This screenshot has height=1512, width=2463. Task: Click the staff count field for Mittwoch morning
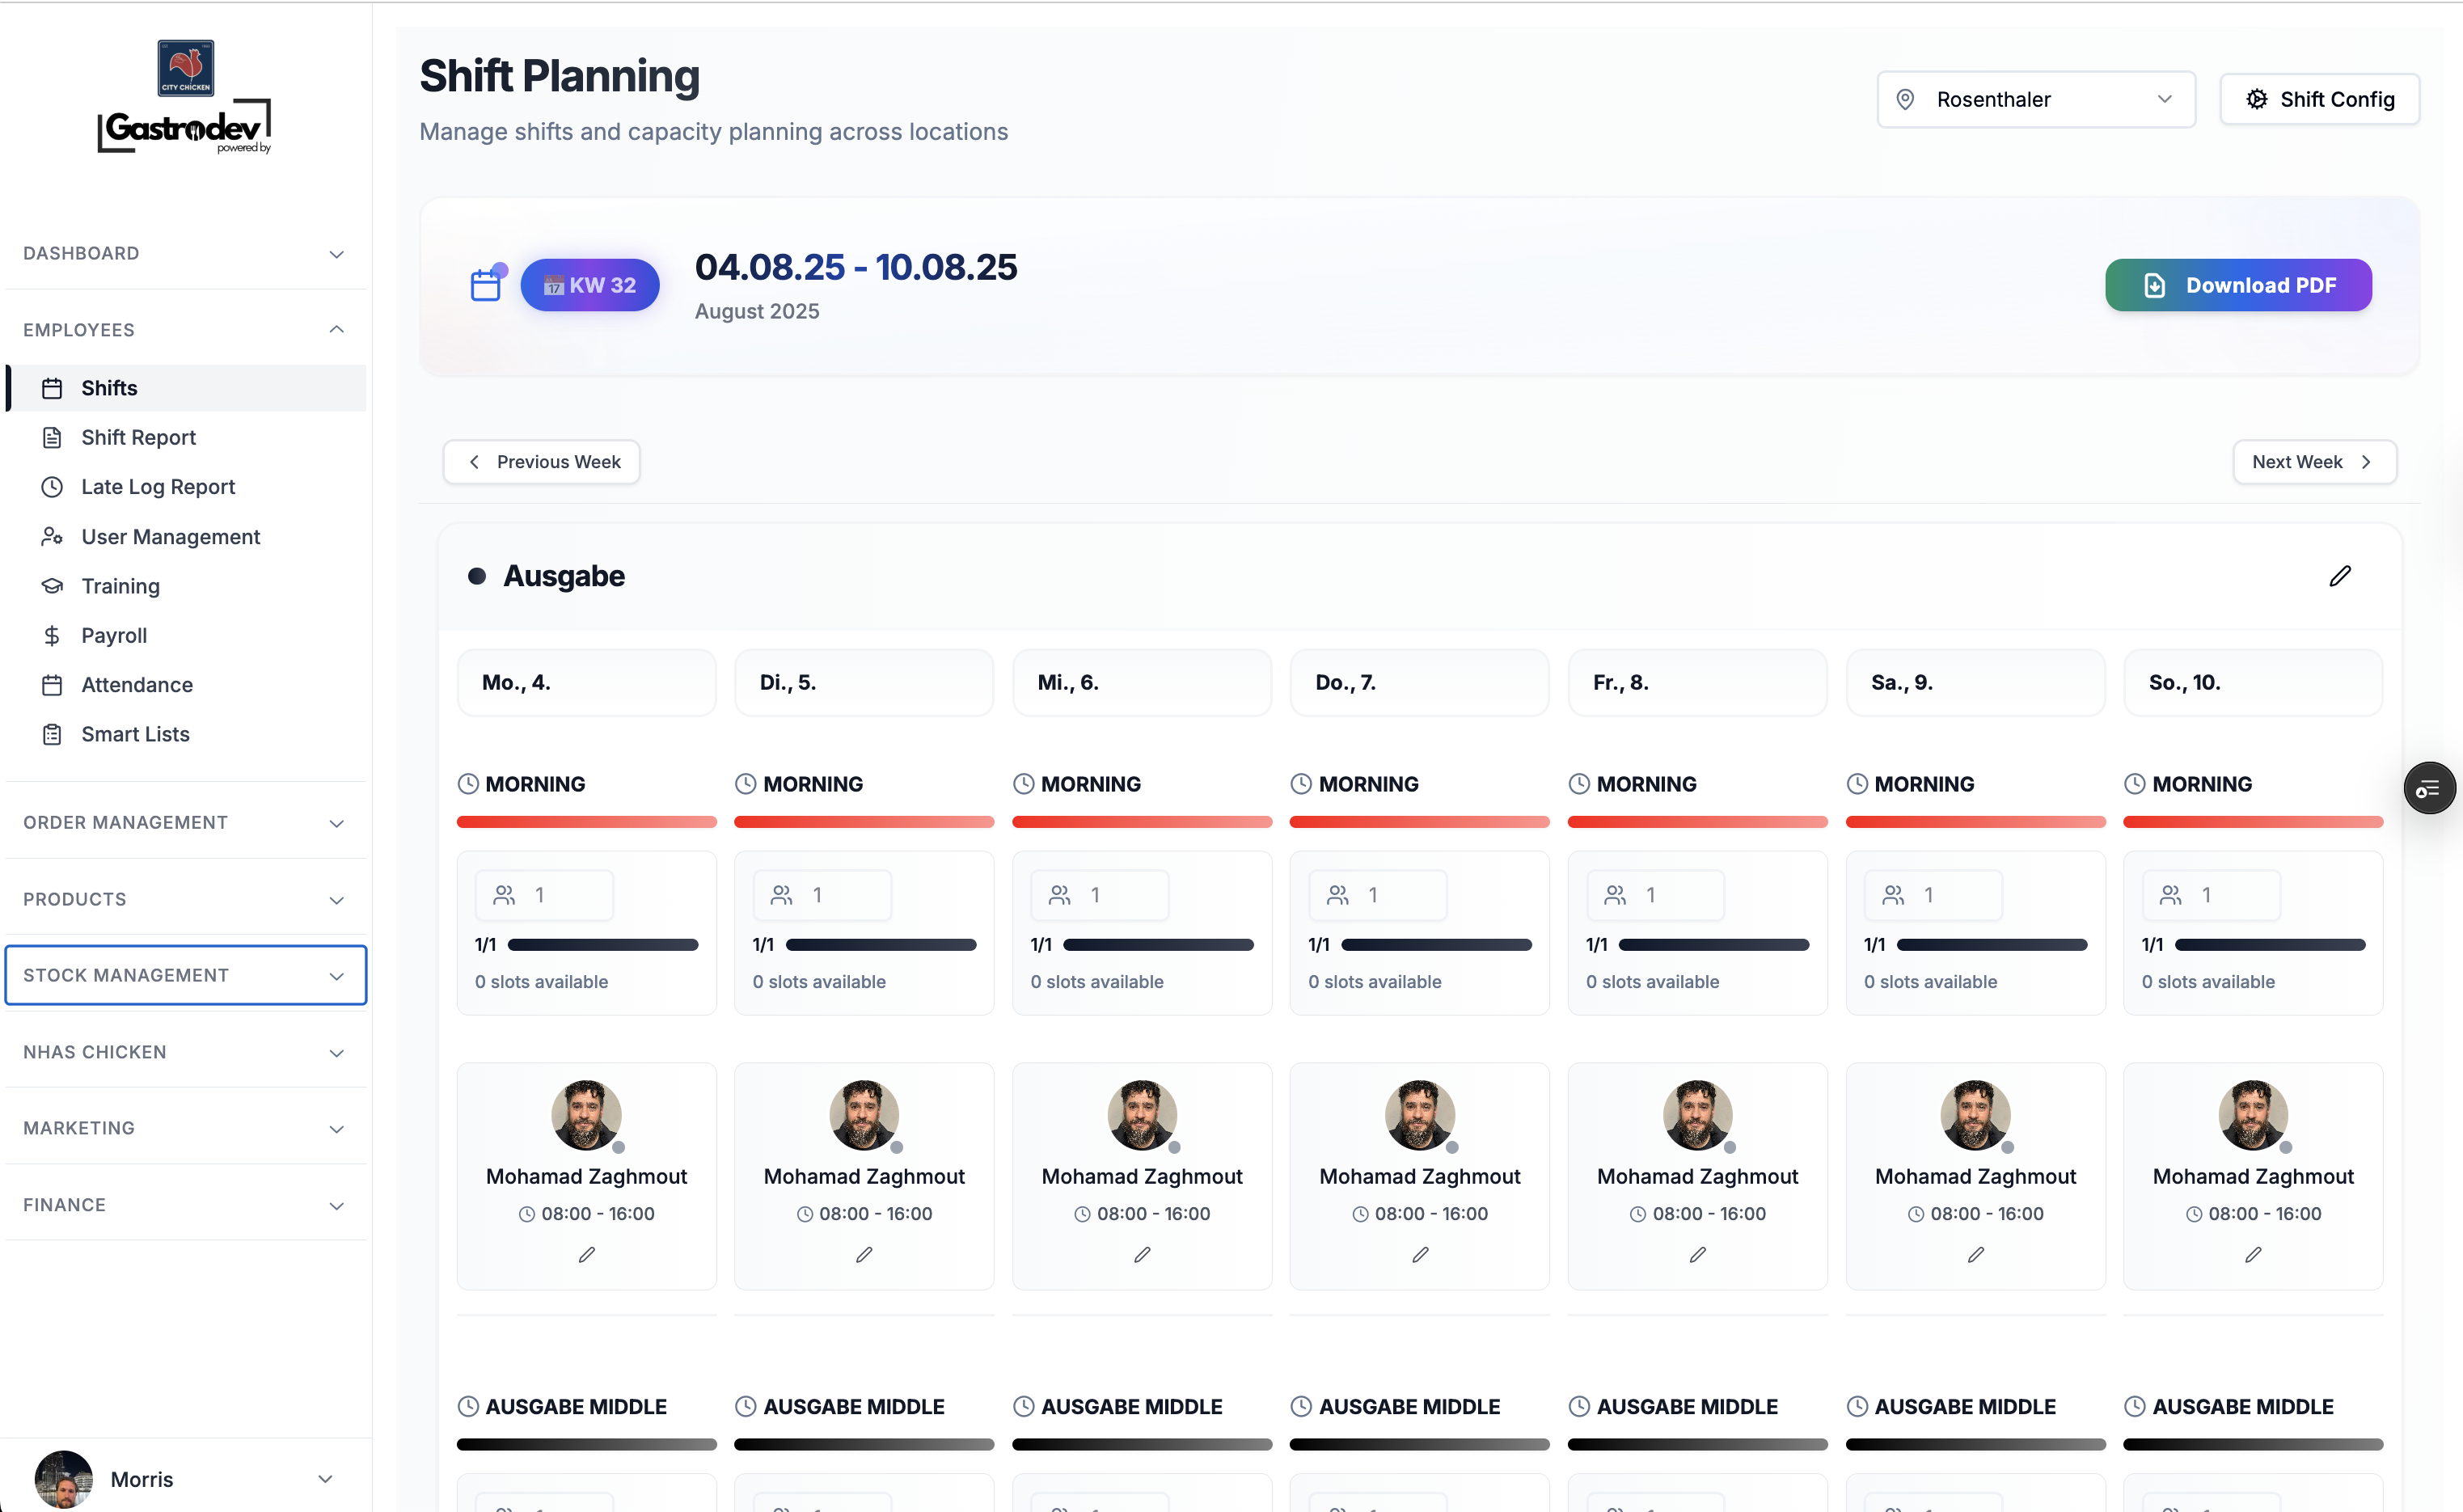[1099, 895]
